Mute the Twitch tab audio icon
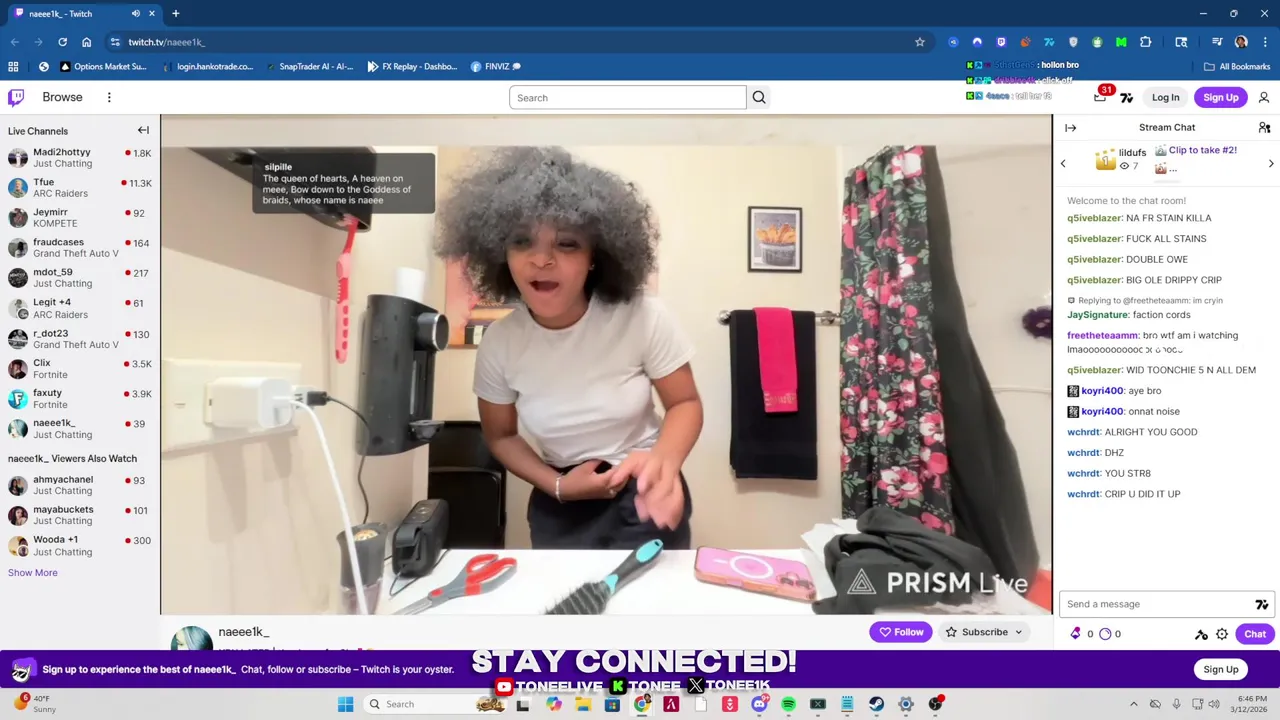The height and width of the screenshot is (720, 1280). (x=135, y=13)
